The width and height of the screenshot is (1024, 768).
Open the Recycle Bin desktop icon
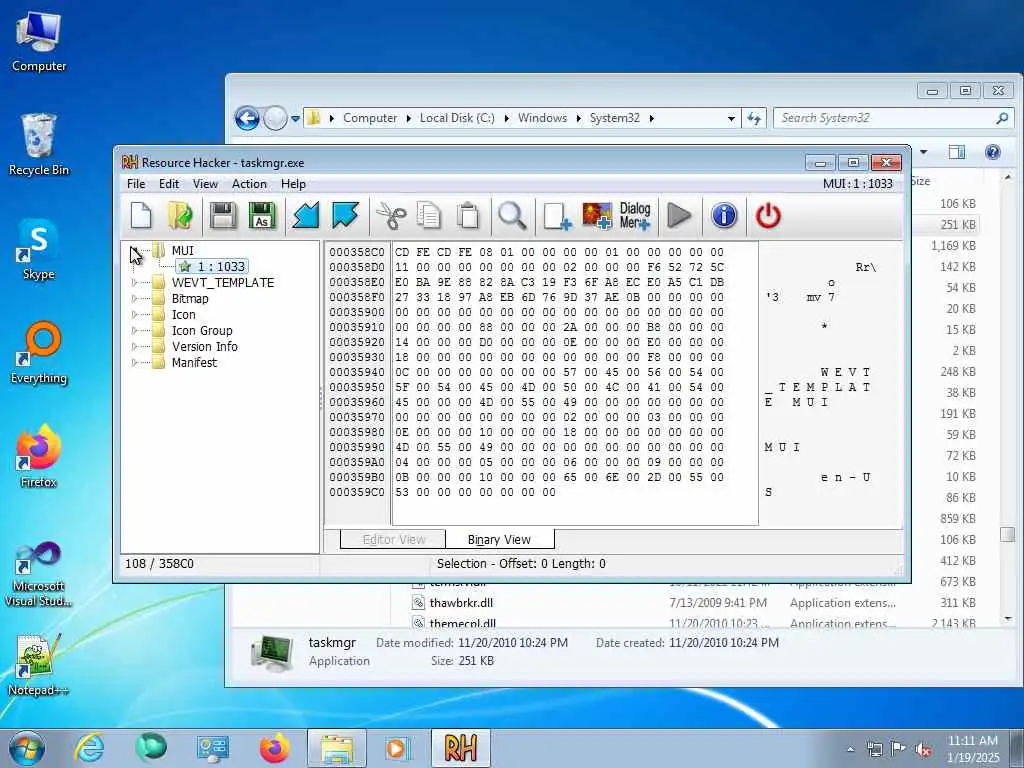pos(39,145)
